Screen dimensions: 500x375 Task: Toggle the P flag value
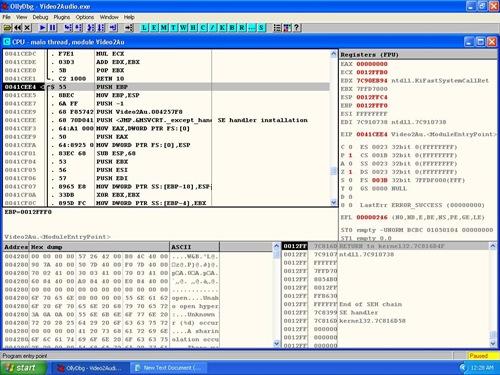point(350,155)
